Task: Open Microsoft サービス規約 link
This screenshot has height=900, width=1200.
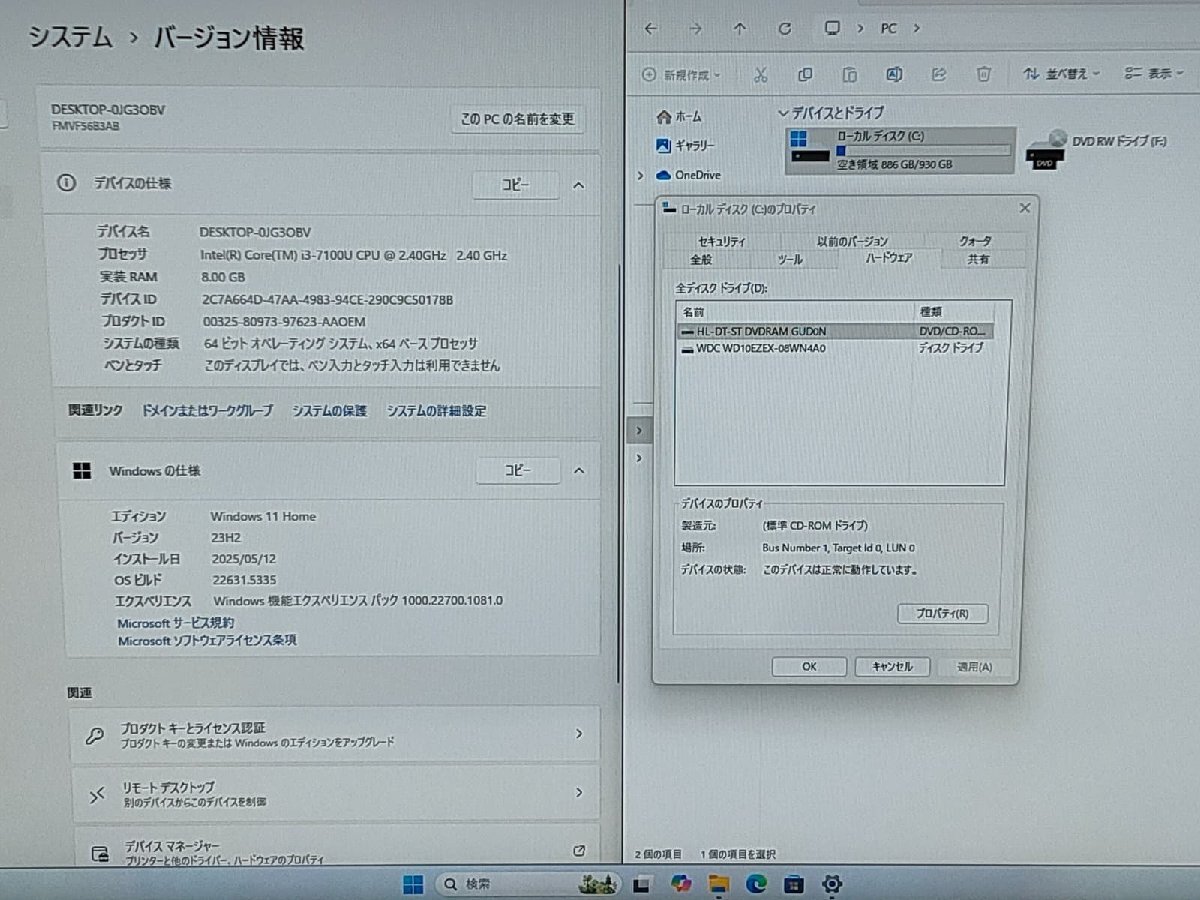Action: (176, 622)
